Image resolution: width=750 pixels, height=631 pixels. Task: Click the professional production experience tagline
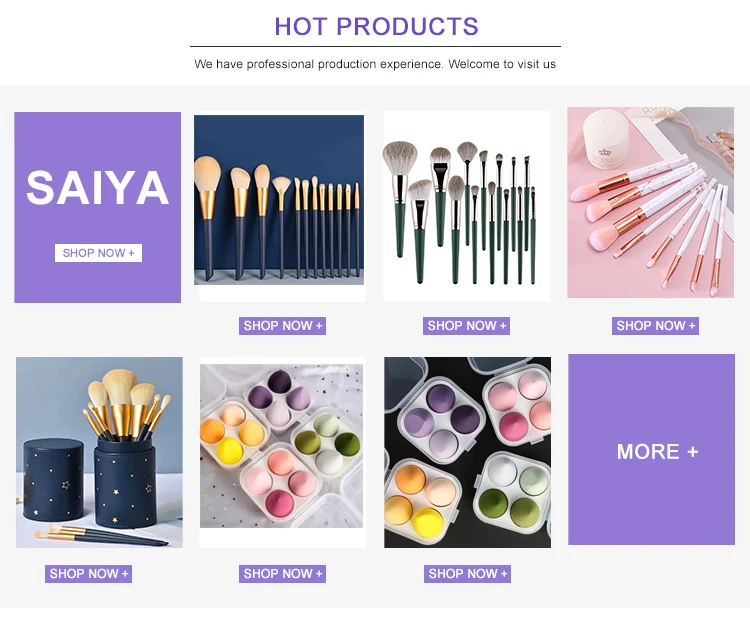point(375,64)
